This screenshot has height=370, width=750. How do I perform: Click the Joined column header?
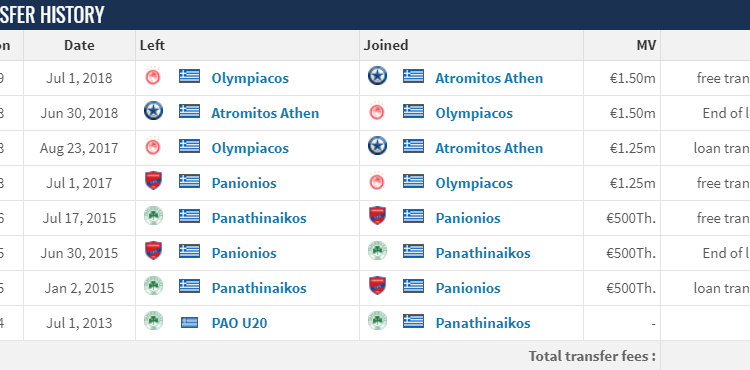[x=386, y=45]
